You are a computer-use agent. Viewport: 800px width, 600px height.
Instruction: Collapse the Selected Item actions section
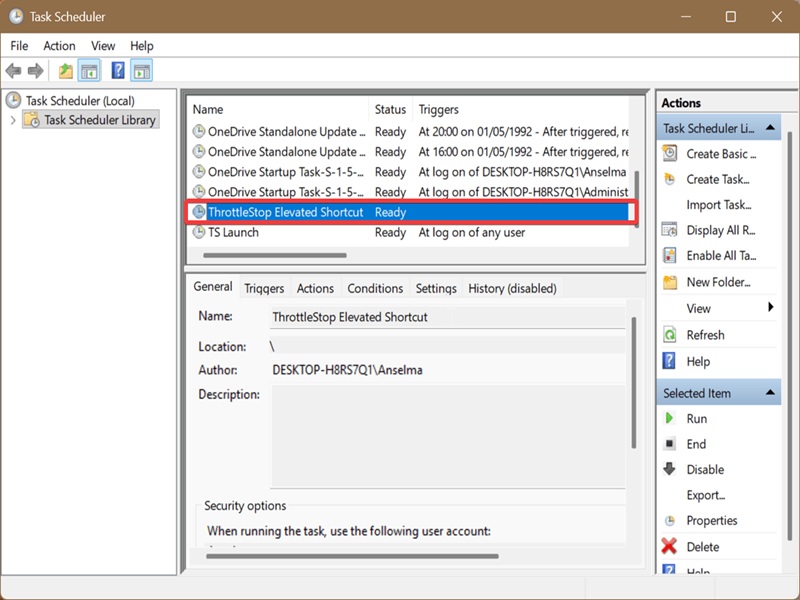(770, 392)
